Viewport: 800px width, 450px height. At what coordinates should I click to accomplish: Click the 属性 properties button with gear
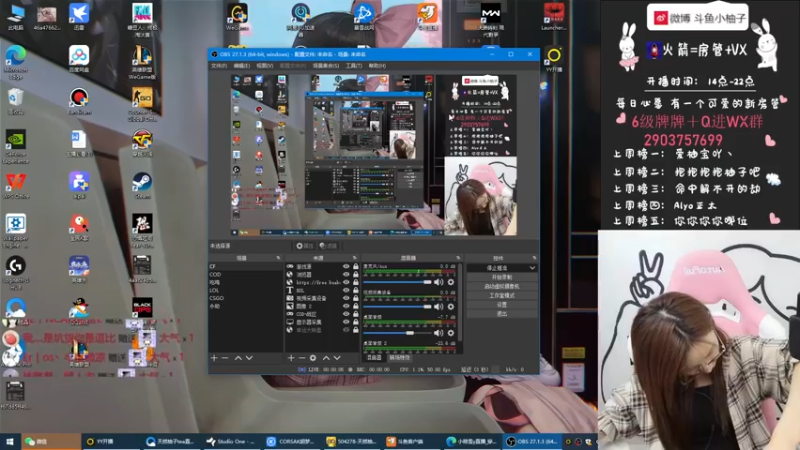pyautogui.click(x=305, y=246)
